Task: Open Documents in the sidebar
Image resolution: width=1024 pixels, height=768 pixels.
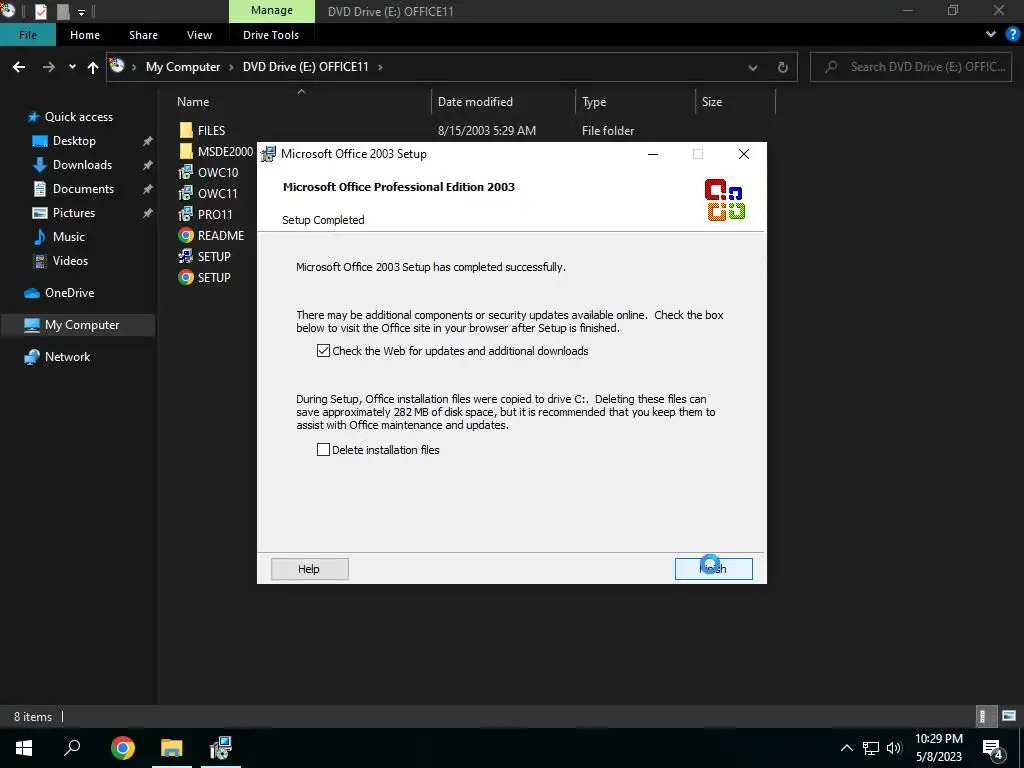Action: pos(83,189)
